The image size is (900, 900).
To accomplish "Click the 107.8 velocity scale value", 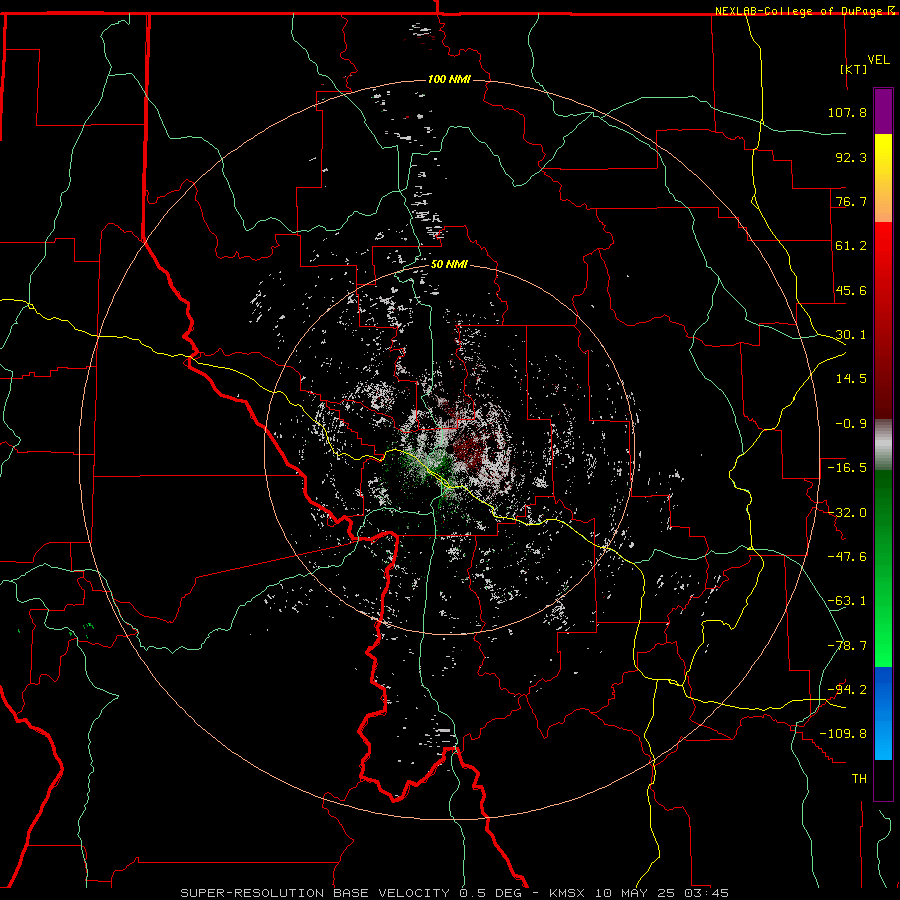I will click(x=847, y=112).
